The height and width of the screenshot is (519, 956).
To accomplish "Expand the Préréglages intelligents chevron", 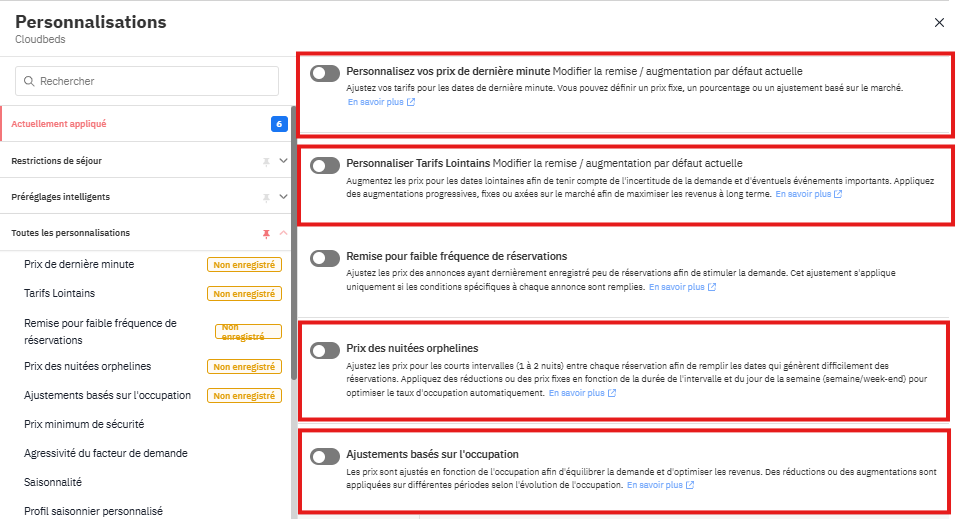I will click(283, 197).
